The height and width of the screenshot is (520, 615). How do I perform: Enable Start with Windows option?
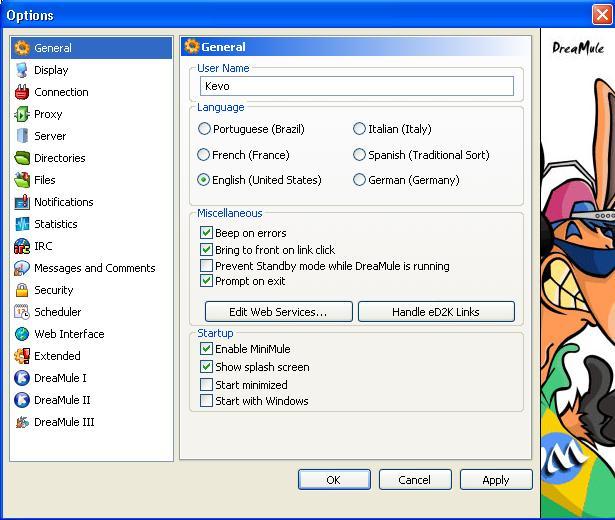[x=206, y=401]
